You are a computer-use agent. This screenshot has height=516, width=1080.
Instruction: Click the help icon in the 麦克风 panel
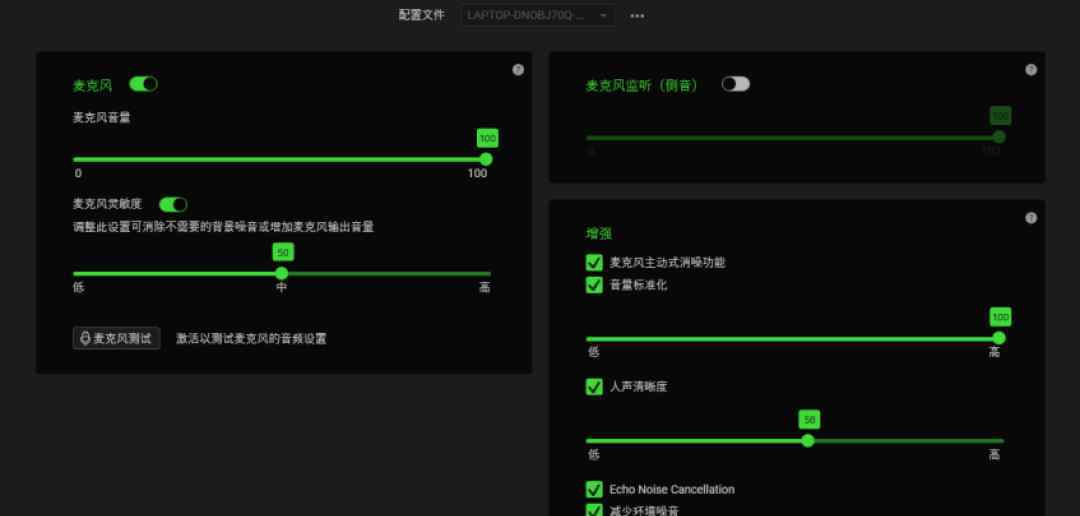[x=518, y=70]
